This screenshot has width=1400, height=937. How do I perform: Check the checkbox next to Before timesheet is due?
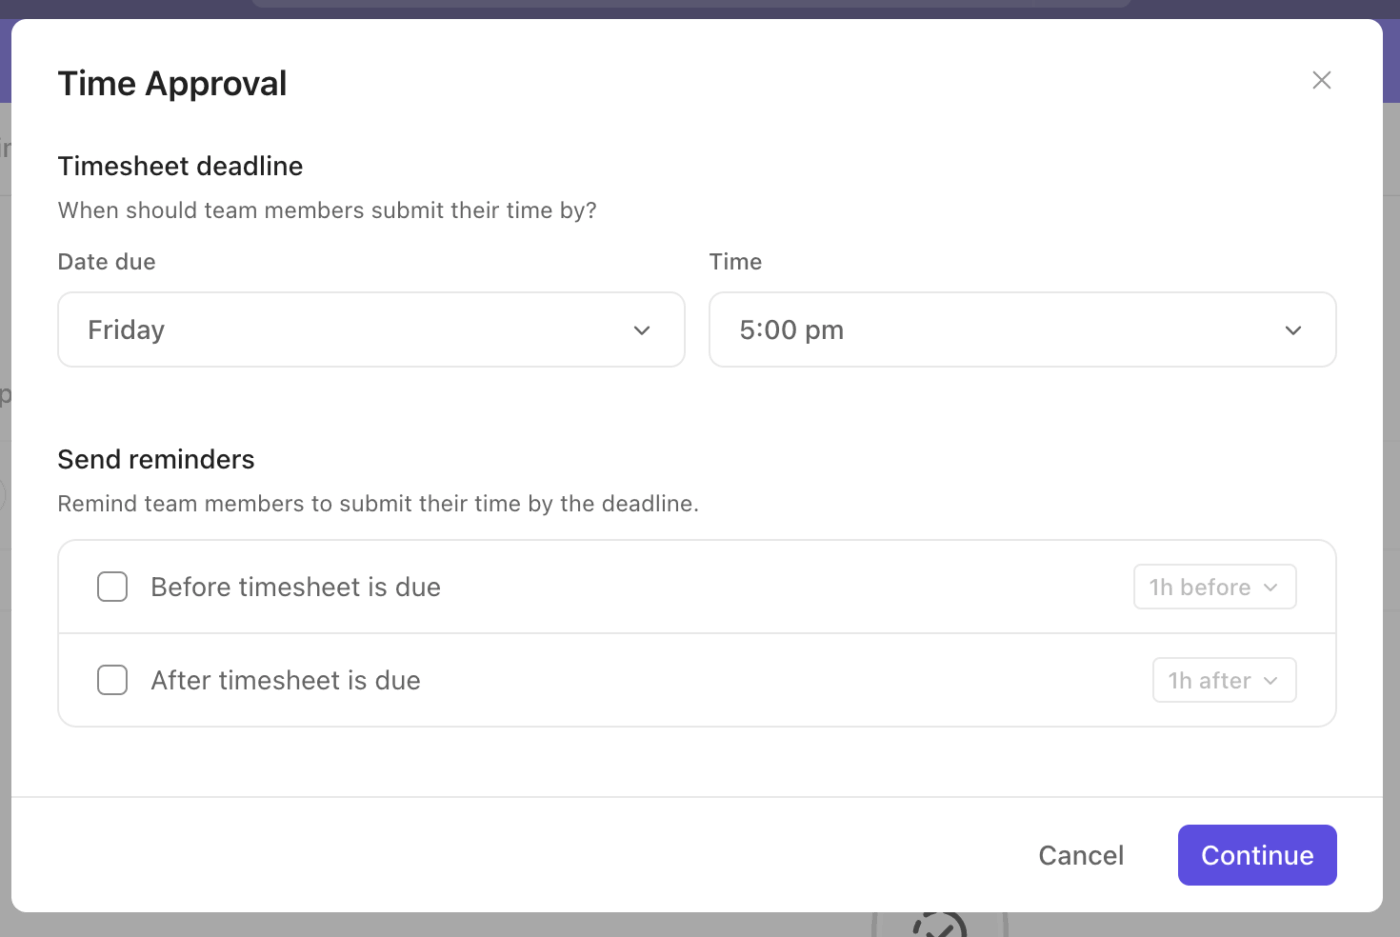(x=112, y=587)
